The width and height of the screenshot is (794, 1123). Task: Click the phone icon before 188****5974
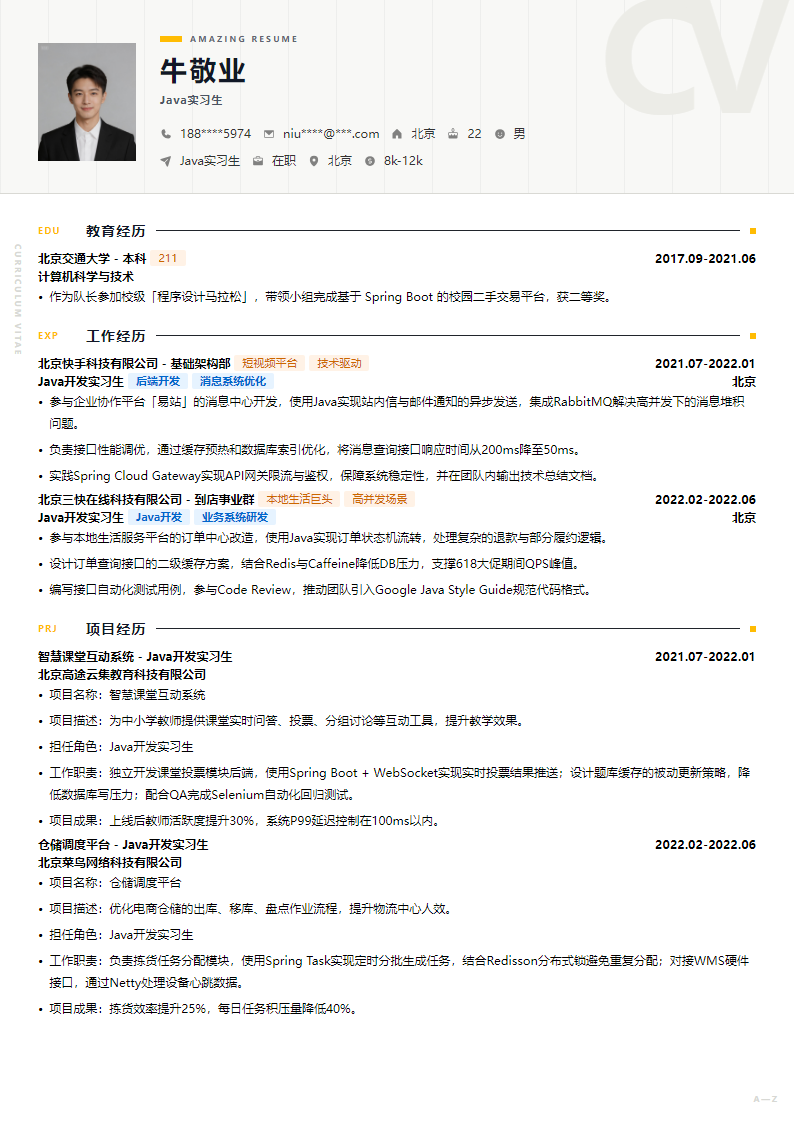coord(165,134)
